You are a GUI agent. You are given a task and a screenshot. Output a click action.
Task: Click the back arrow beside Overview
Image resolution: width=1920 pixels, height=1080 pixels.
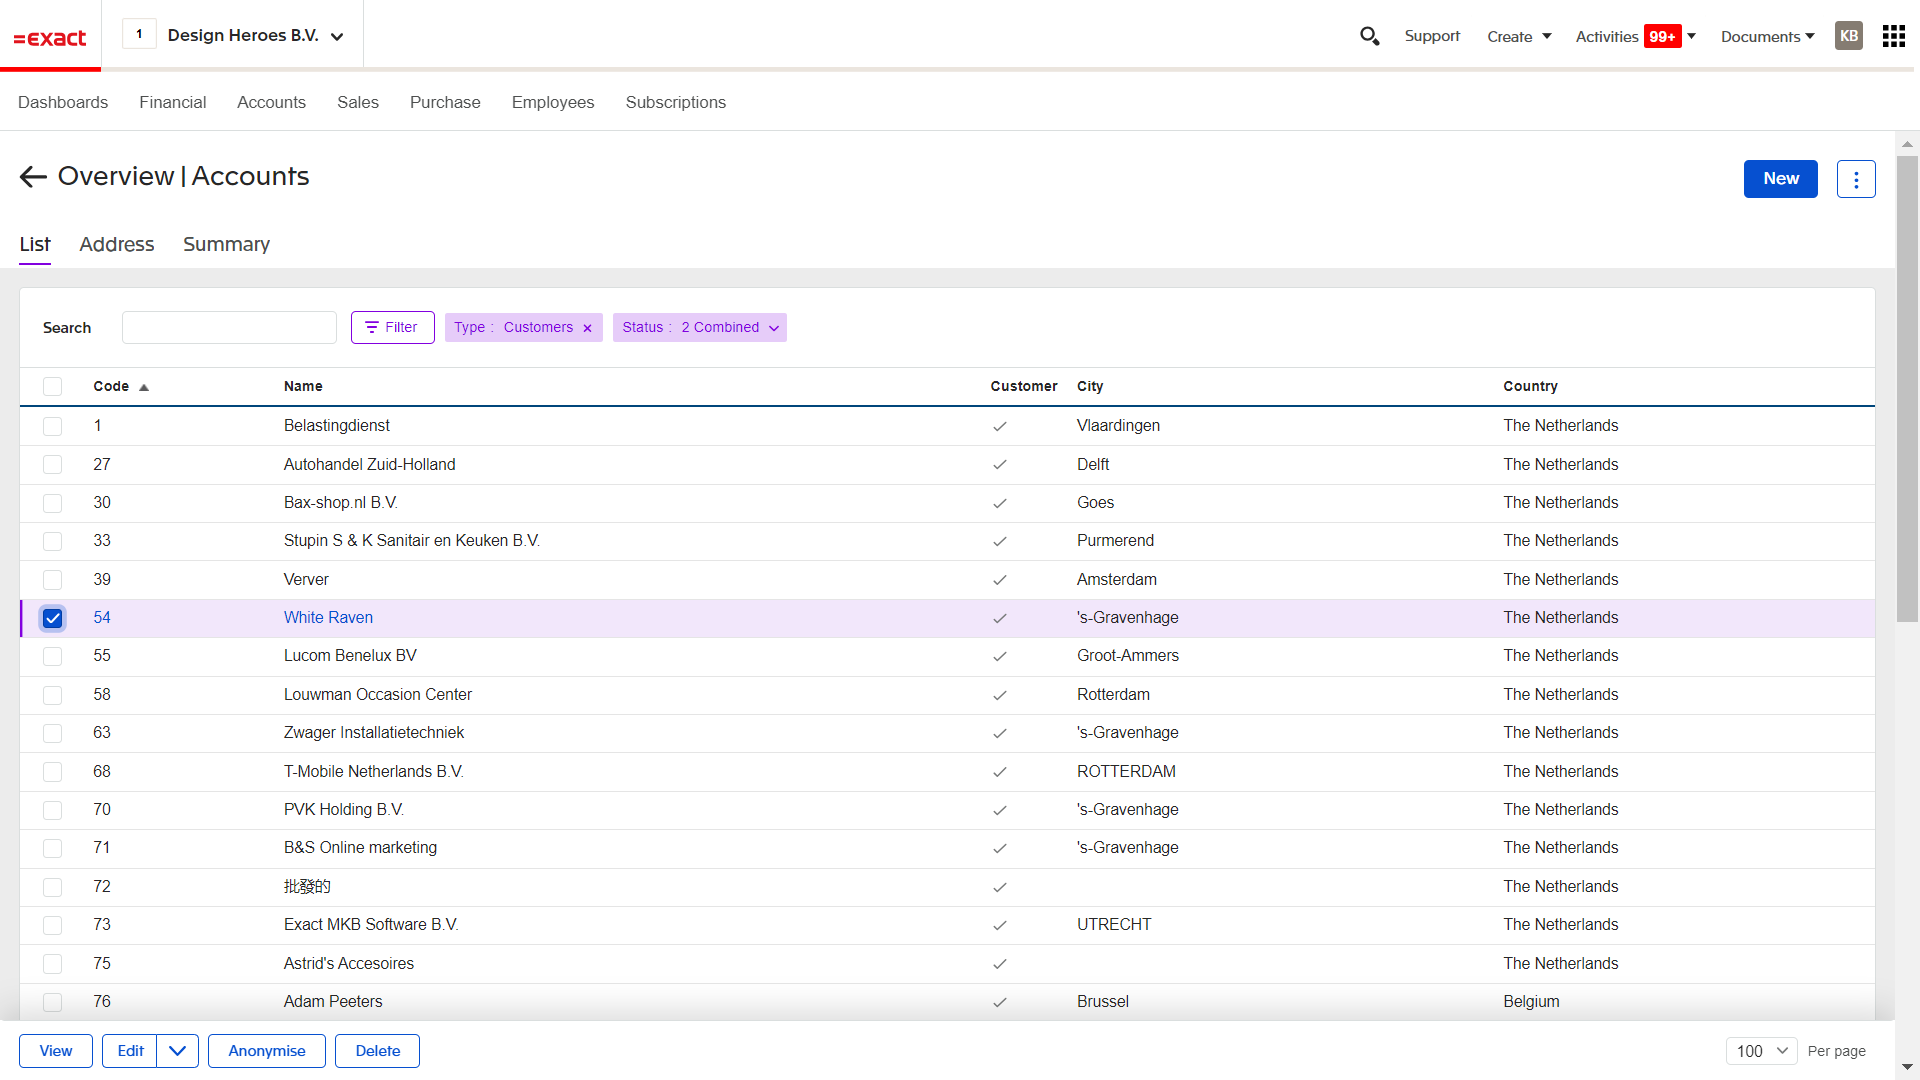(x=33, y=177)
